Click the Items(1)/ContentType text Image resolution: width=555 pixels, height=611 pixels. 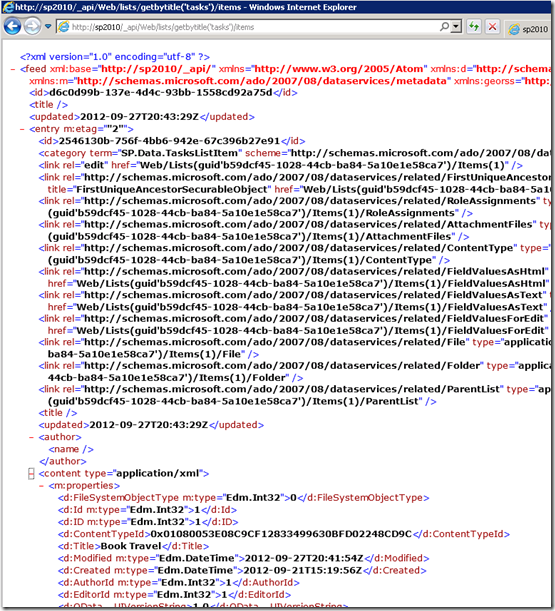(x=372, y=260)
